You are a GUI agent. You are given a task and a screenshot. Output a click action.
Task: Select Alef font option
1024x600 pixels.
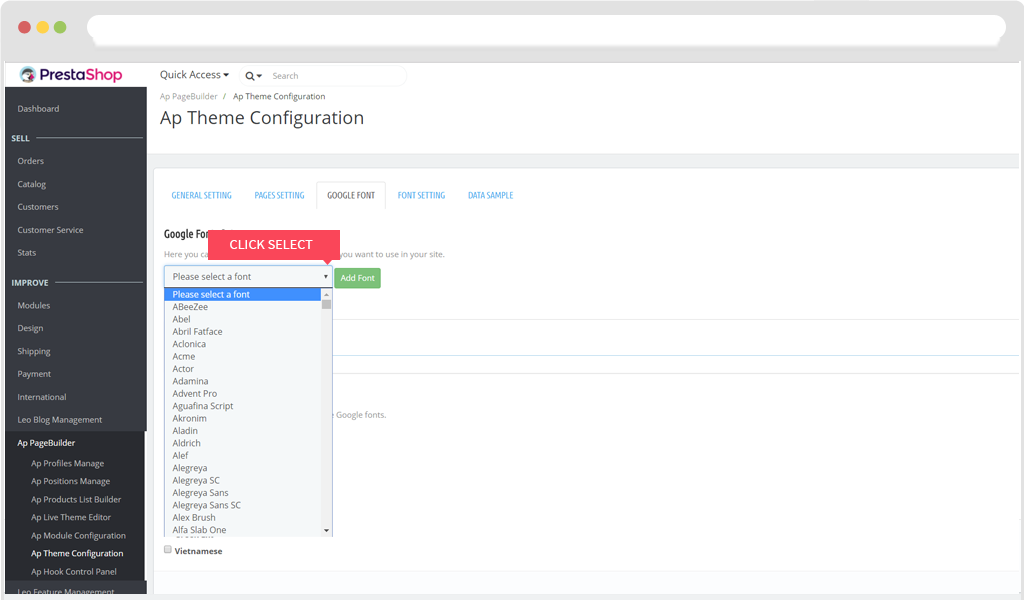[243, 456]
